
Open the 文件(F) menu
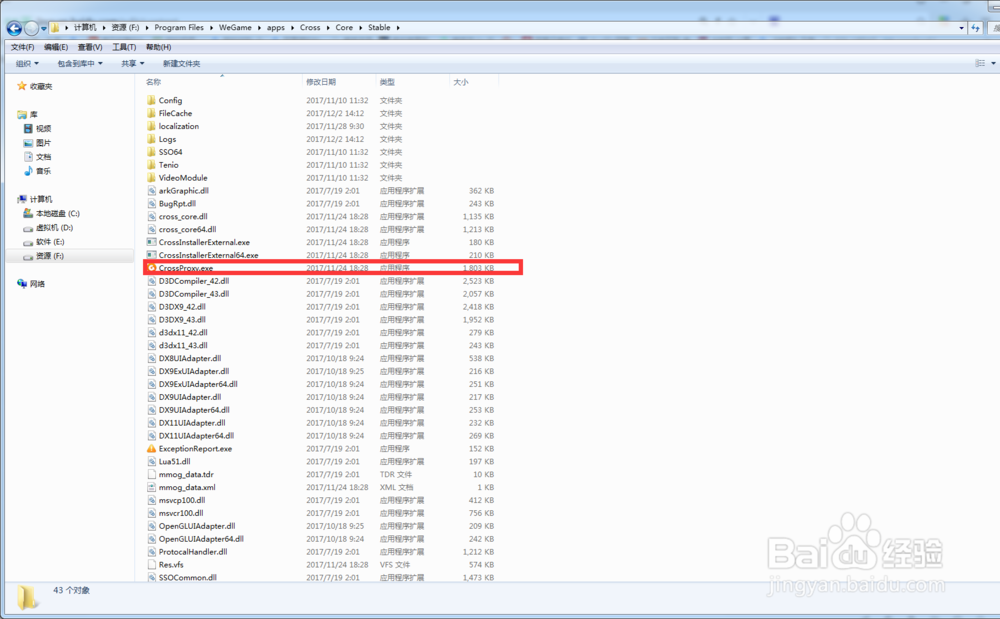coord(22,47)
